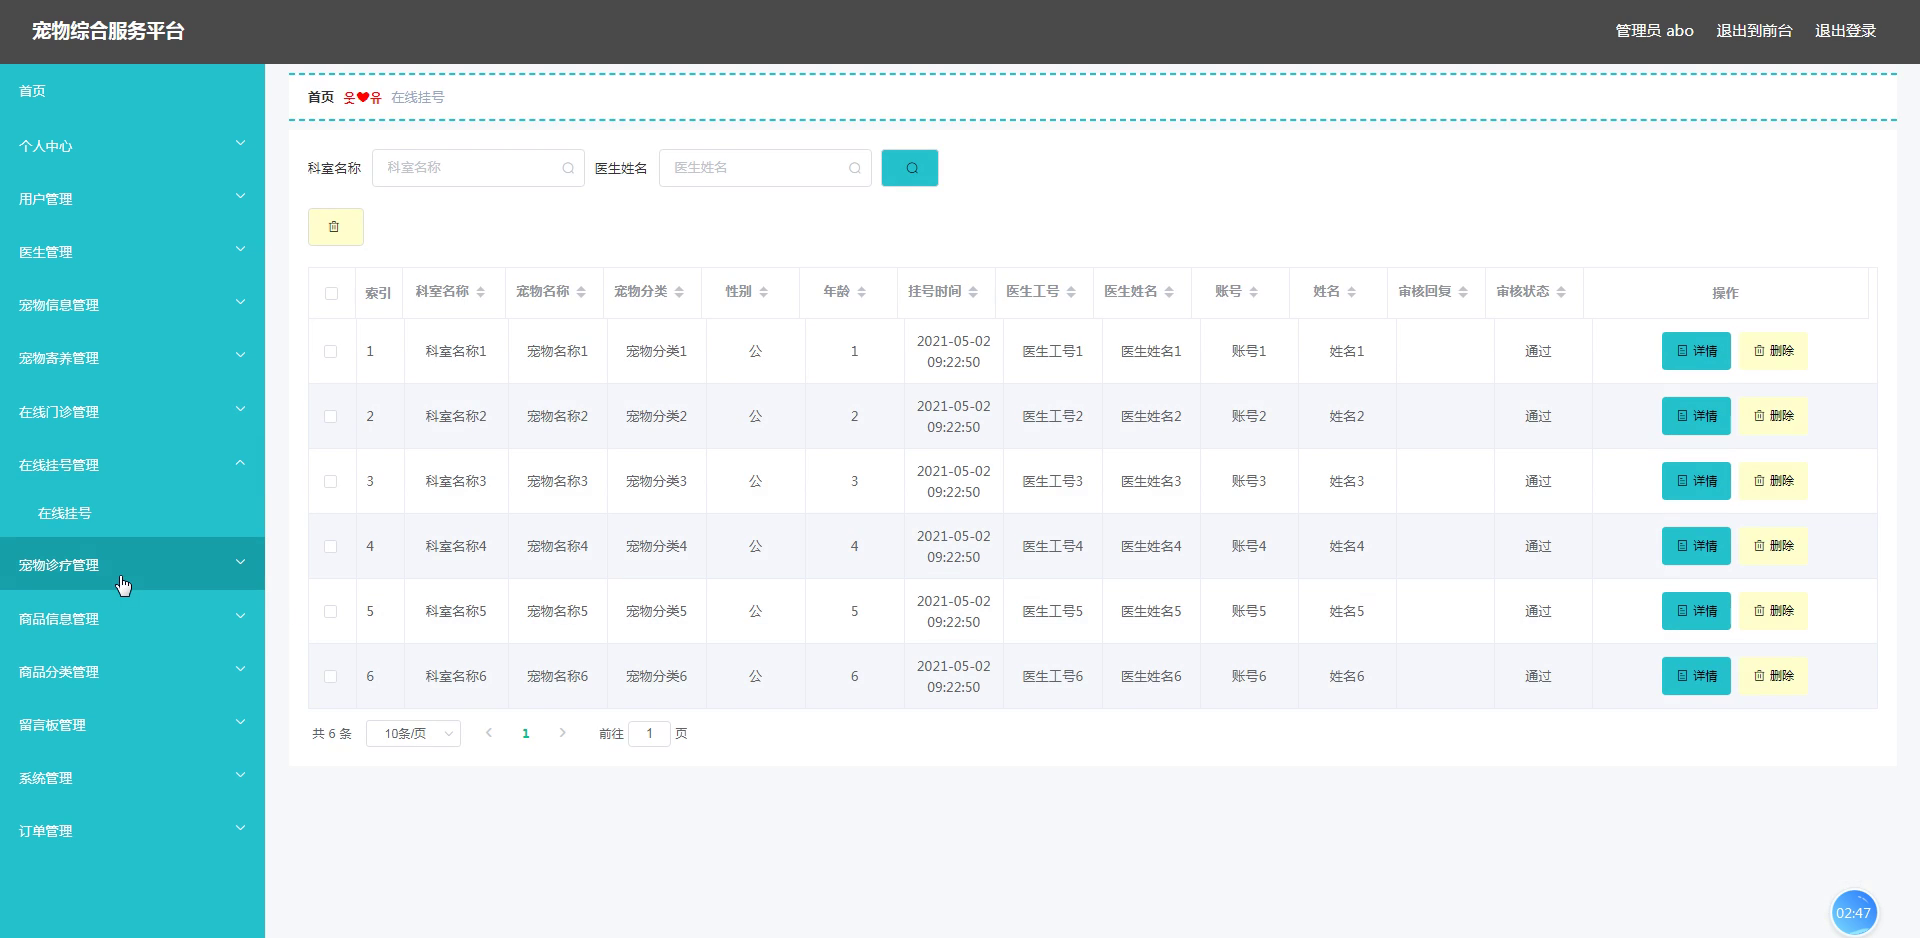This screenshot has height=938, width=1920.
Task: Open 详情 for row 科室名称6
Action: point(1696,676)
